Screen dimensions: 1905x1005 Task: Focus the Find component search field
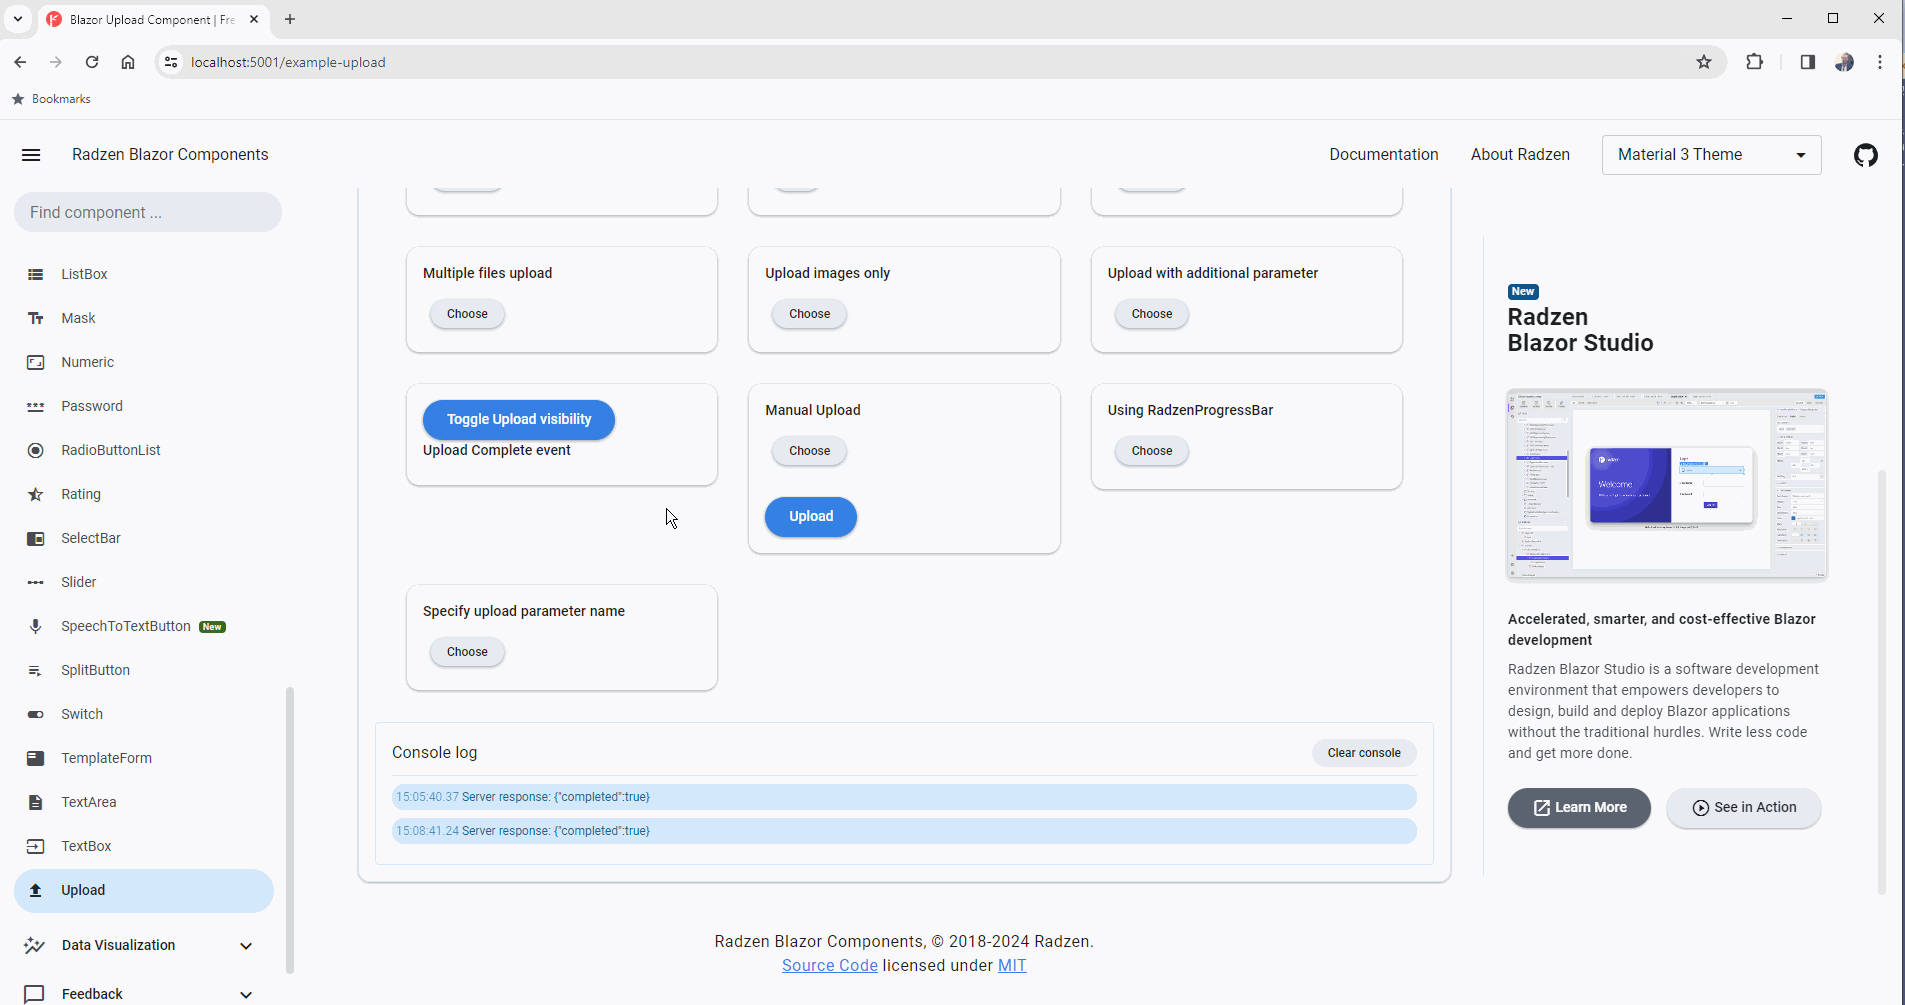[148, 212]
